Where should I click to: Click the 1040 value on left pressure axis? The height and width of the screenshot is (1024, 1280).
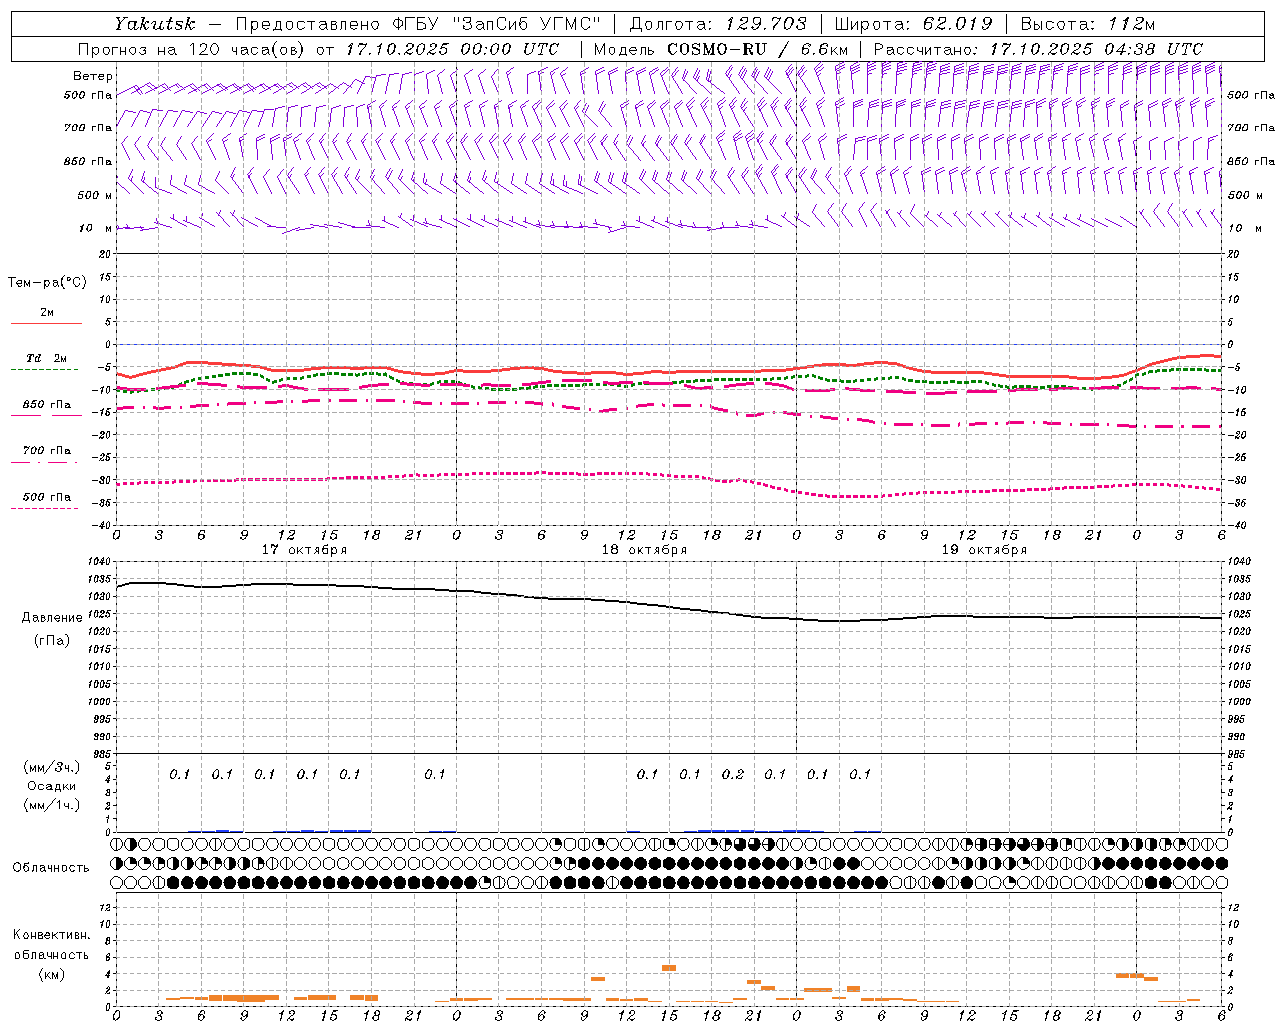click(x=98, y=562)
